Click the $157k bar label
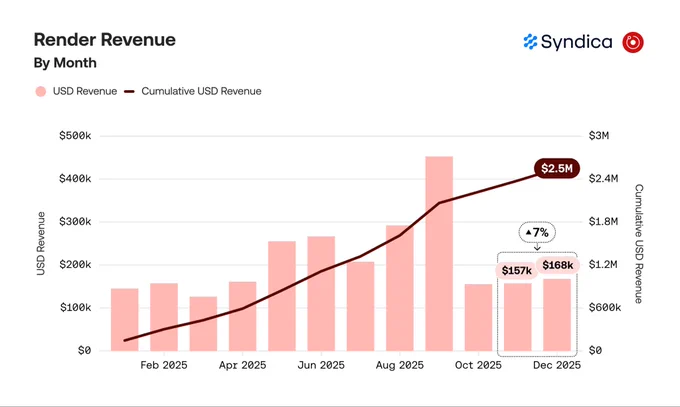This screenshot has width=680, height=407. (x=517, y=271)
